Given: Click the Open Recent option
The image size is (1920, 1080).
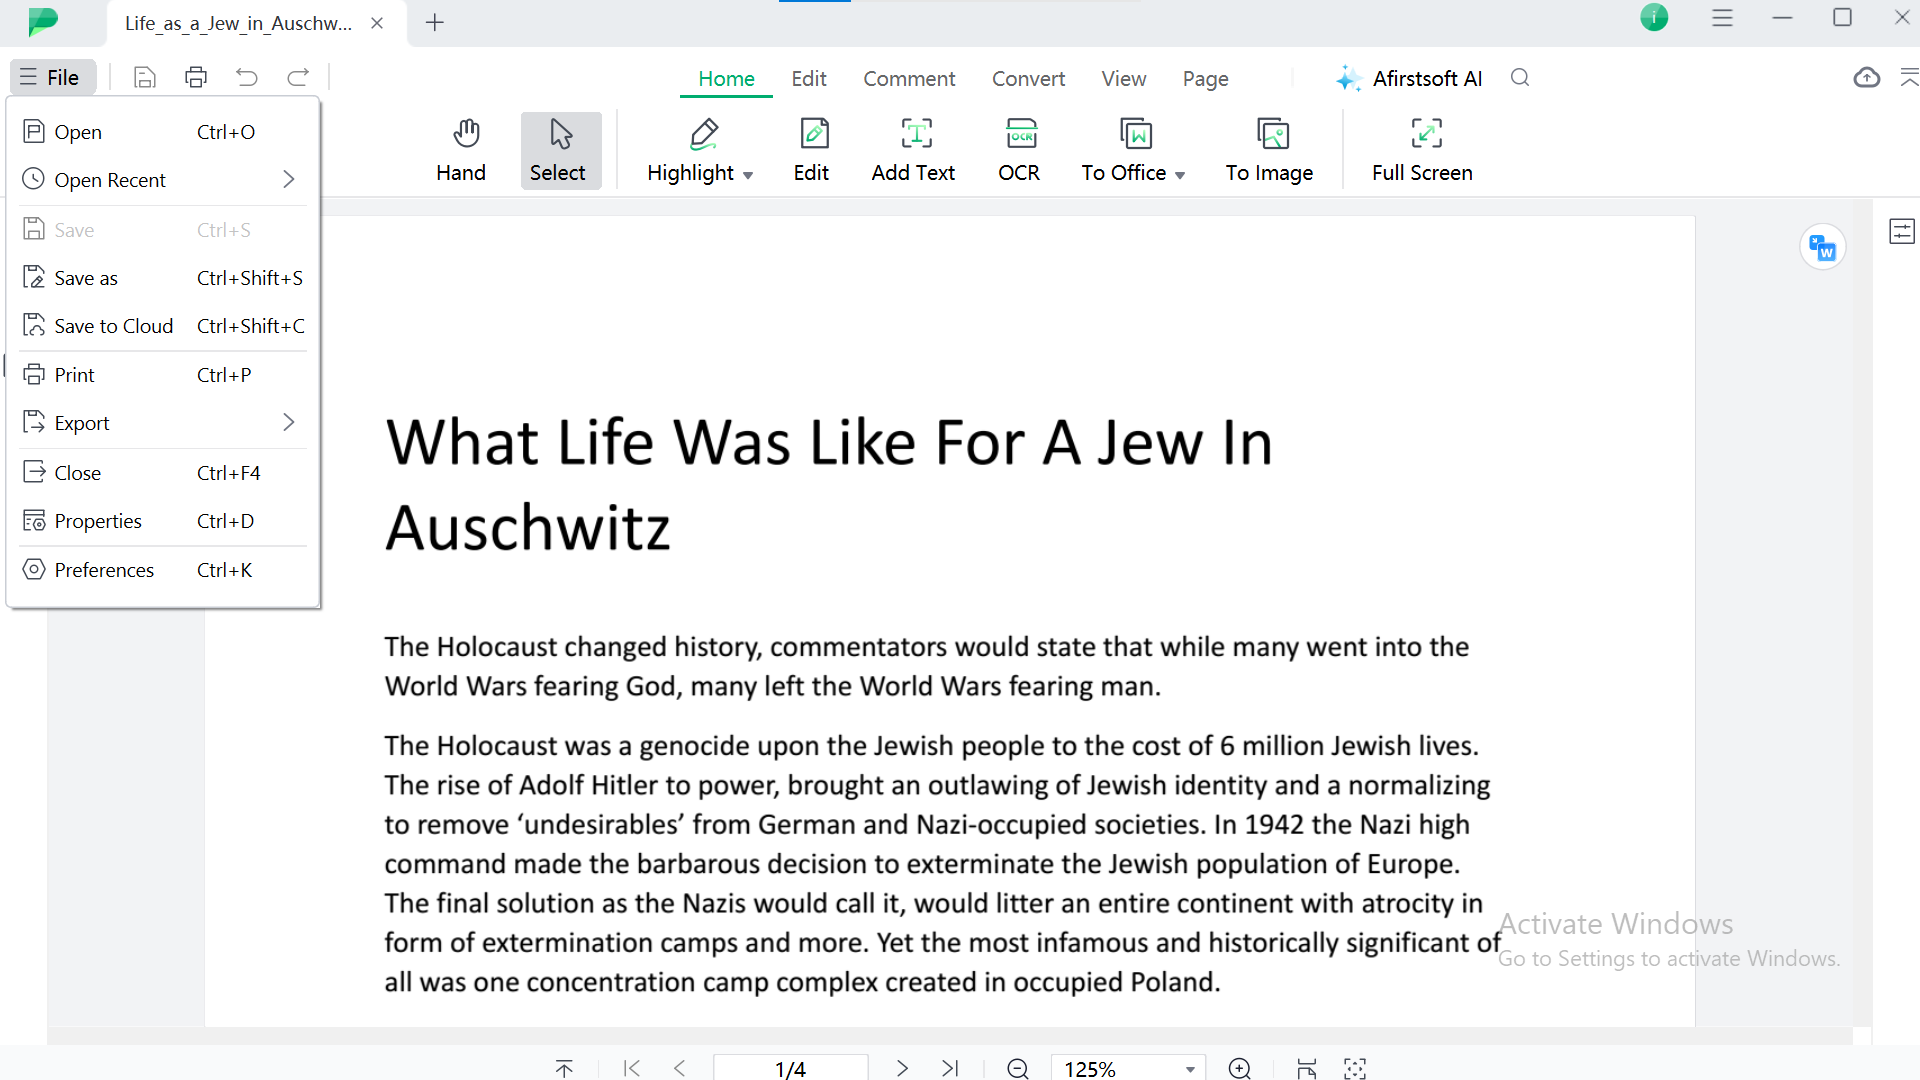Looking at the screenshot, I should (x=109, y=179).
